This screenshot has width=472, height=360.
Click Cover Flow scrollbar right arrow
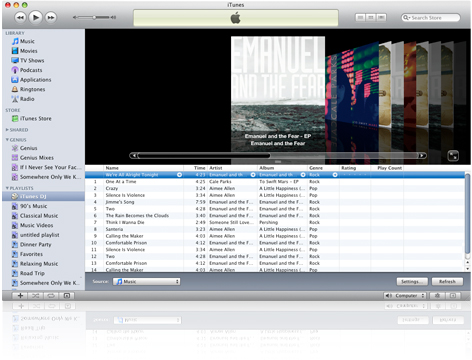tap(422, 155)
